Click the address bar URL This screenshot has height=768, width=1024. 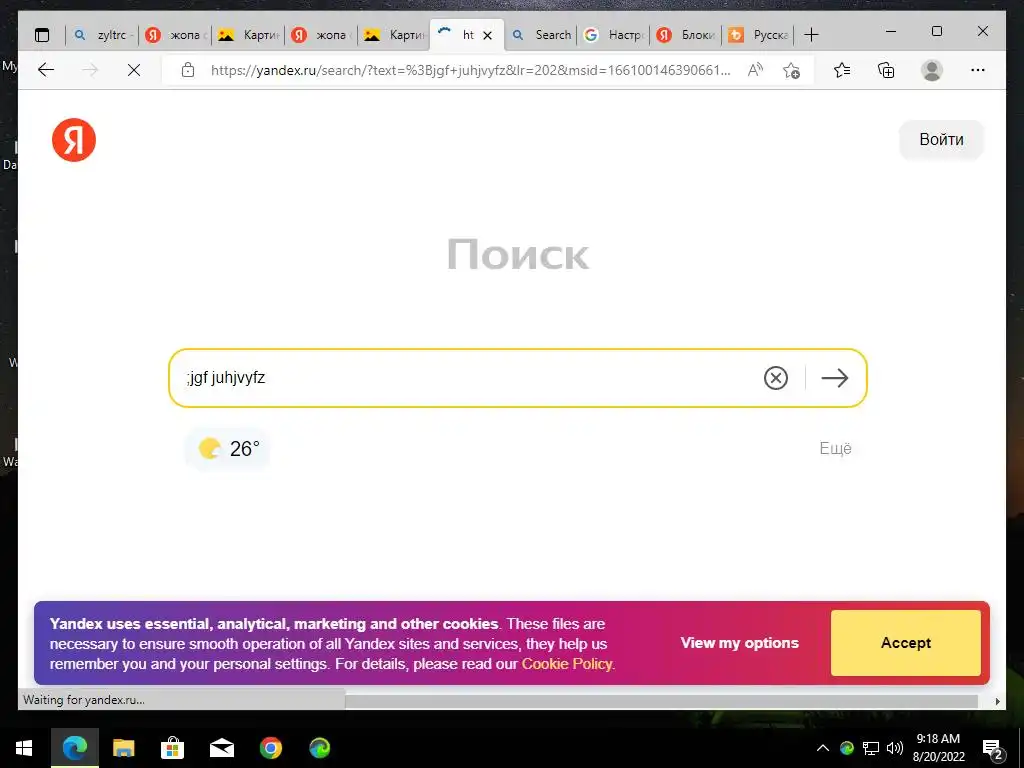coord(470,70)
